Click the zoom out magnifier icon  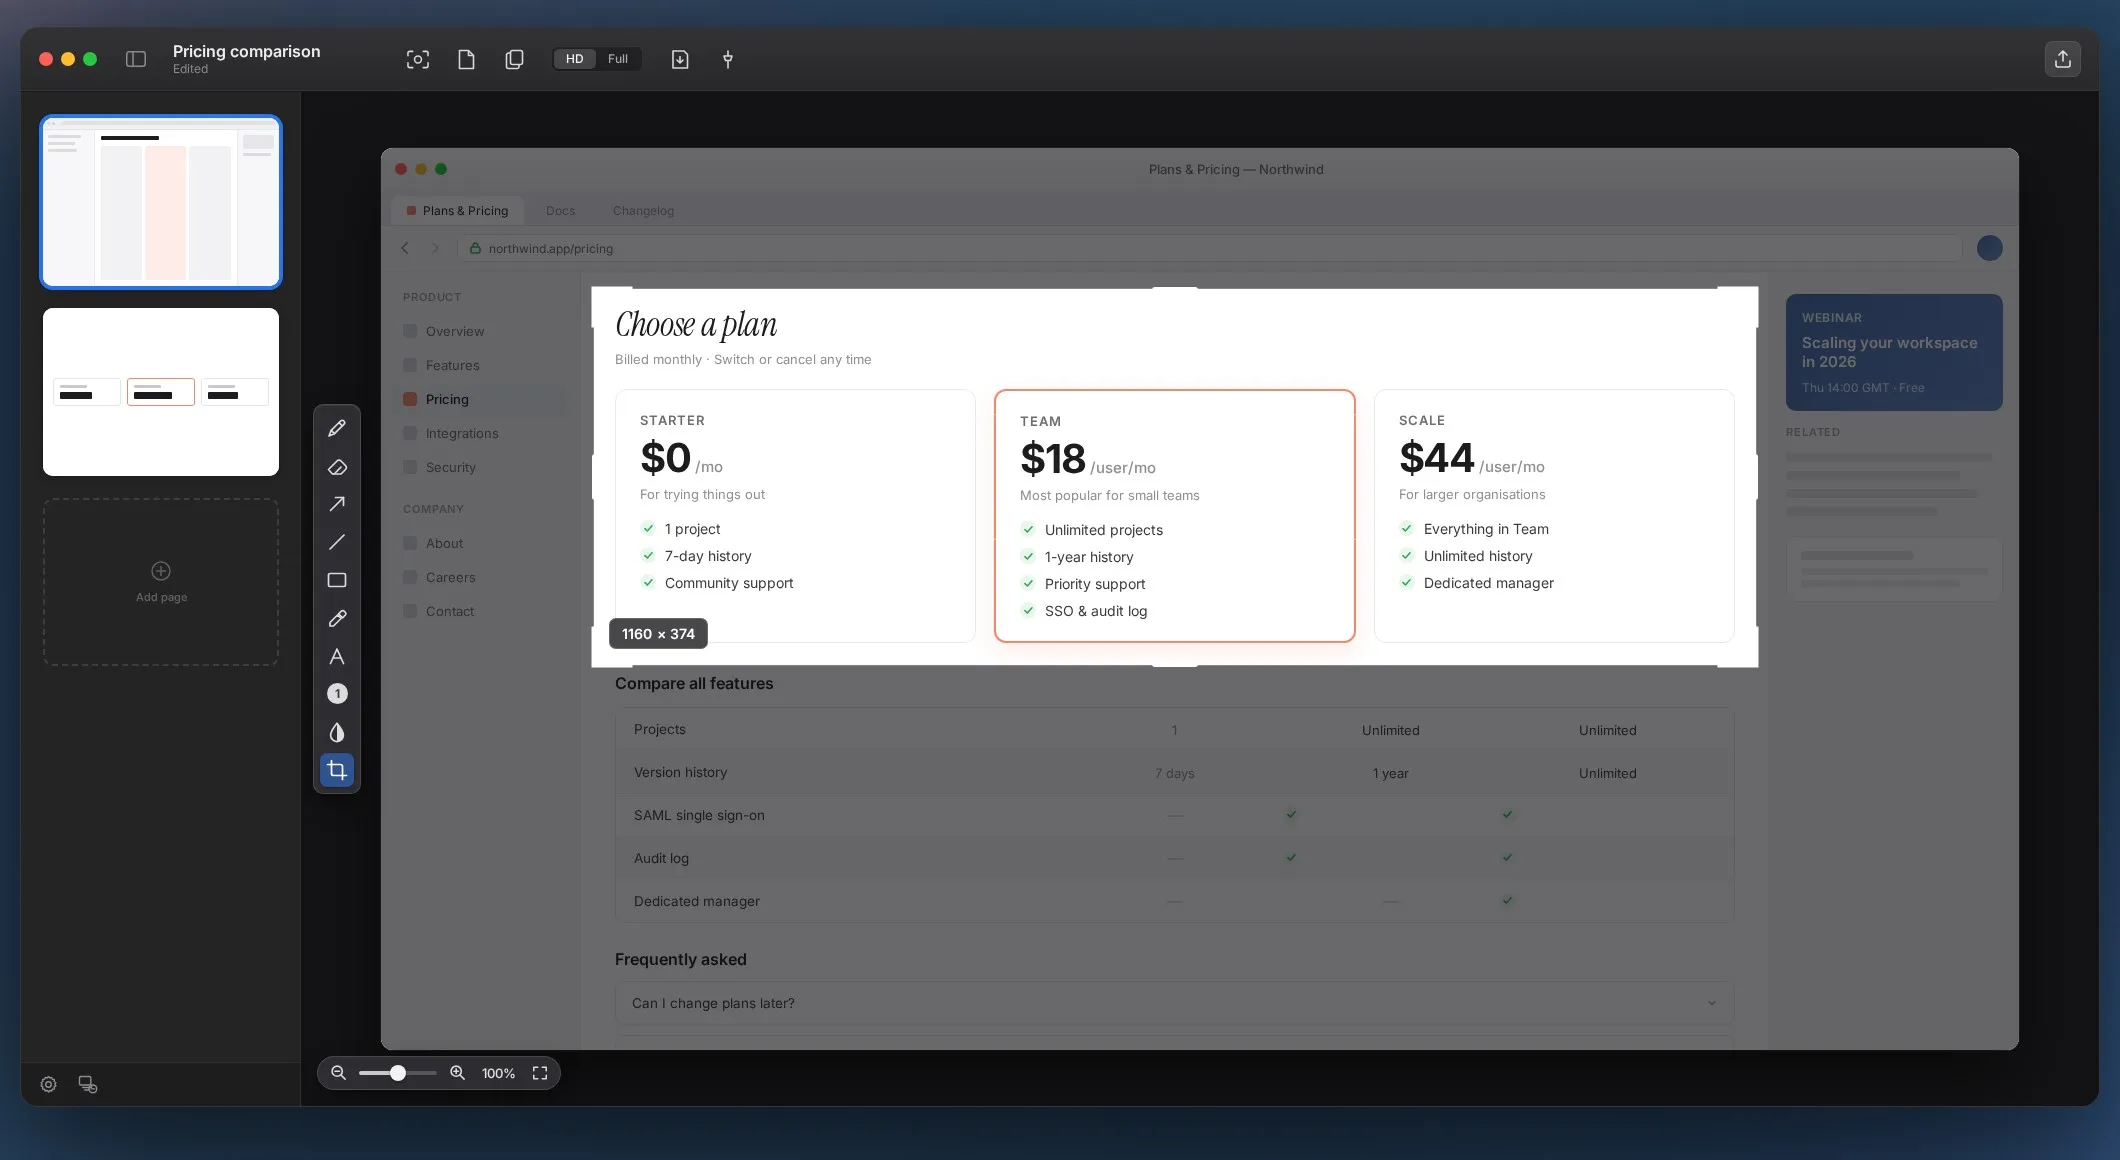[338, 1073]
